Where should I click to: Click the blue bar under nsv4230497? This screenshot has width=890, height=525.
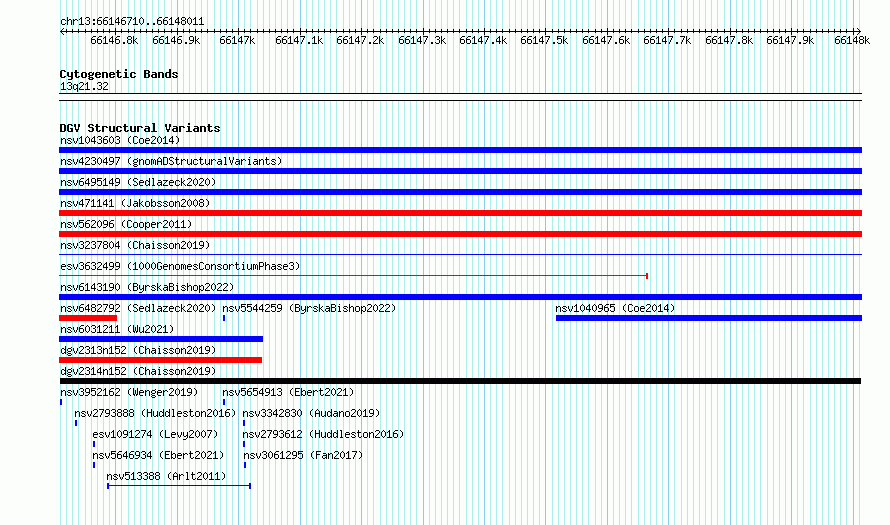pyautogui.click(x=460, y=171)
